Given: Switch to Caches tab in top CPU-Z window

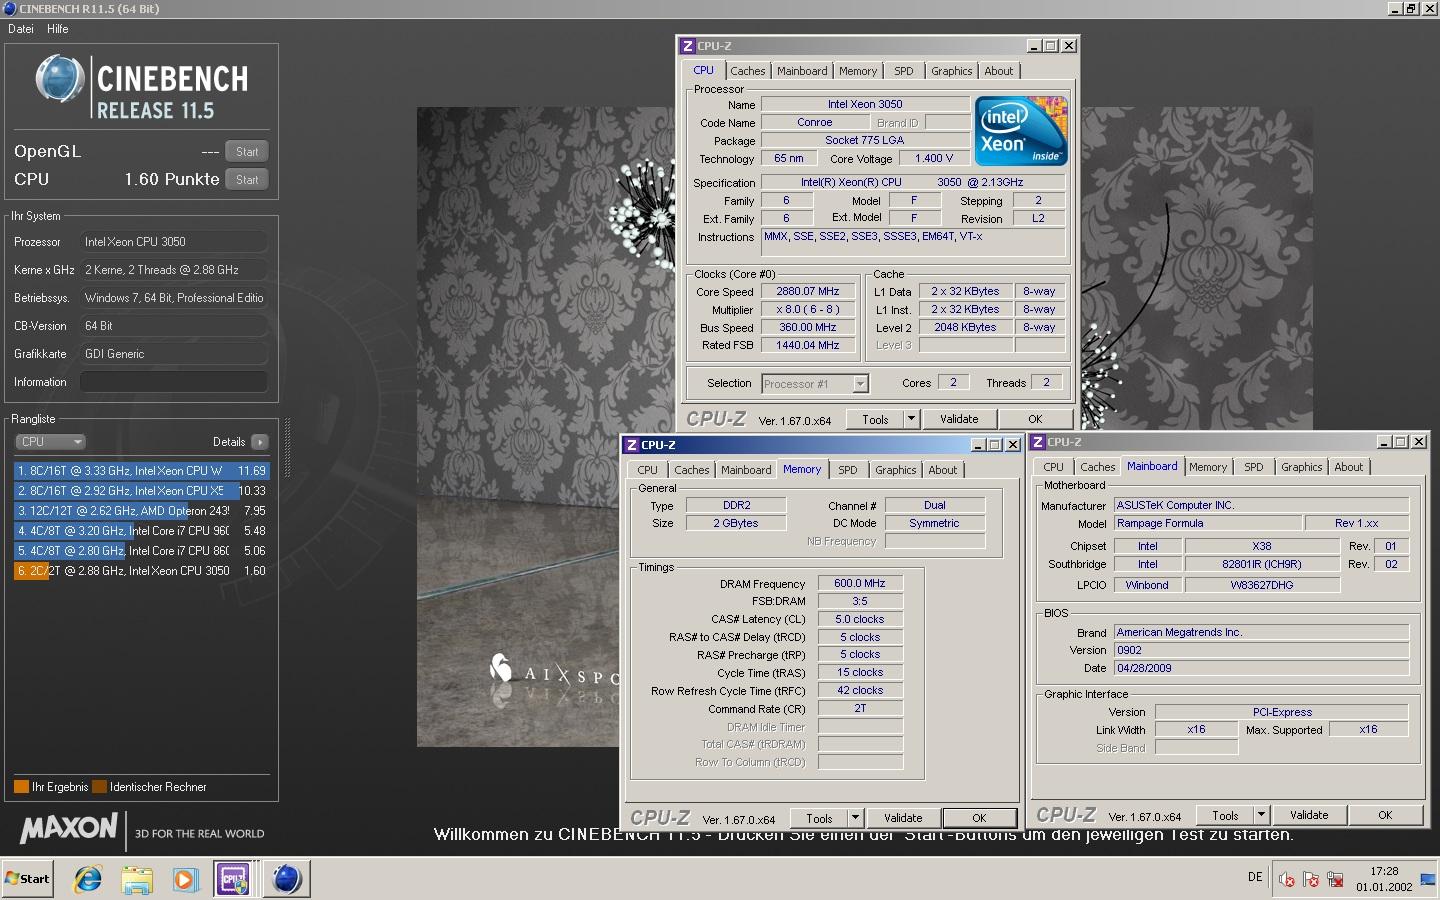Looking at the screenshot, I should [747, 71].
